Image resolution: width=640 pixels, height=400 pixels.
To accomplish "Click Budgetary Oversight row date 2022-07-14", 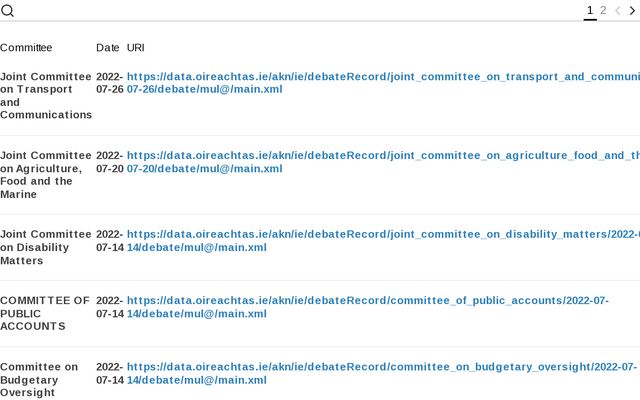I will tap(110, 373).
